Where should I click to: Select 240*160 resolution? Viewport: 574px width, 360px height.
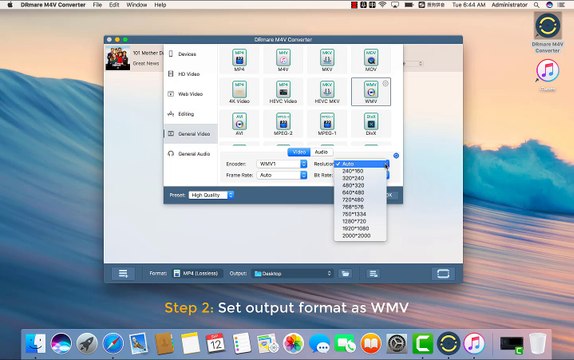[360, 171]
